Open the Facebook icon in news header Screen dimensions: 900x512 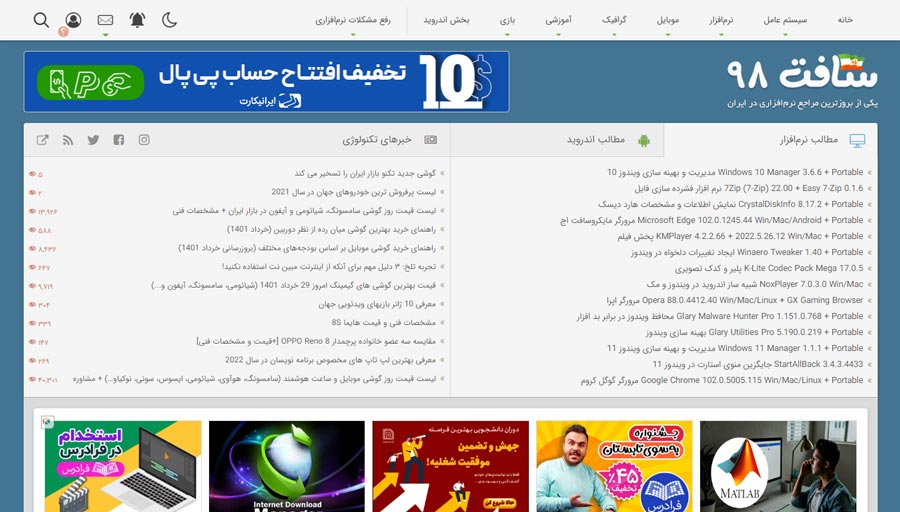[x=119, y=140]
